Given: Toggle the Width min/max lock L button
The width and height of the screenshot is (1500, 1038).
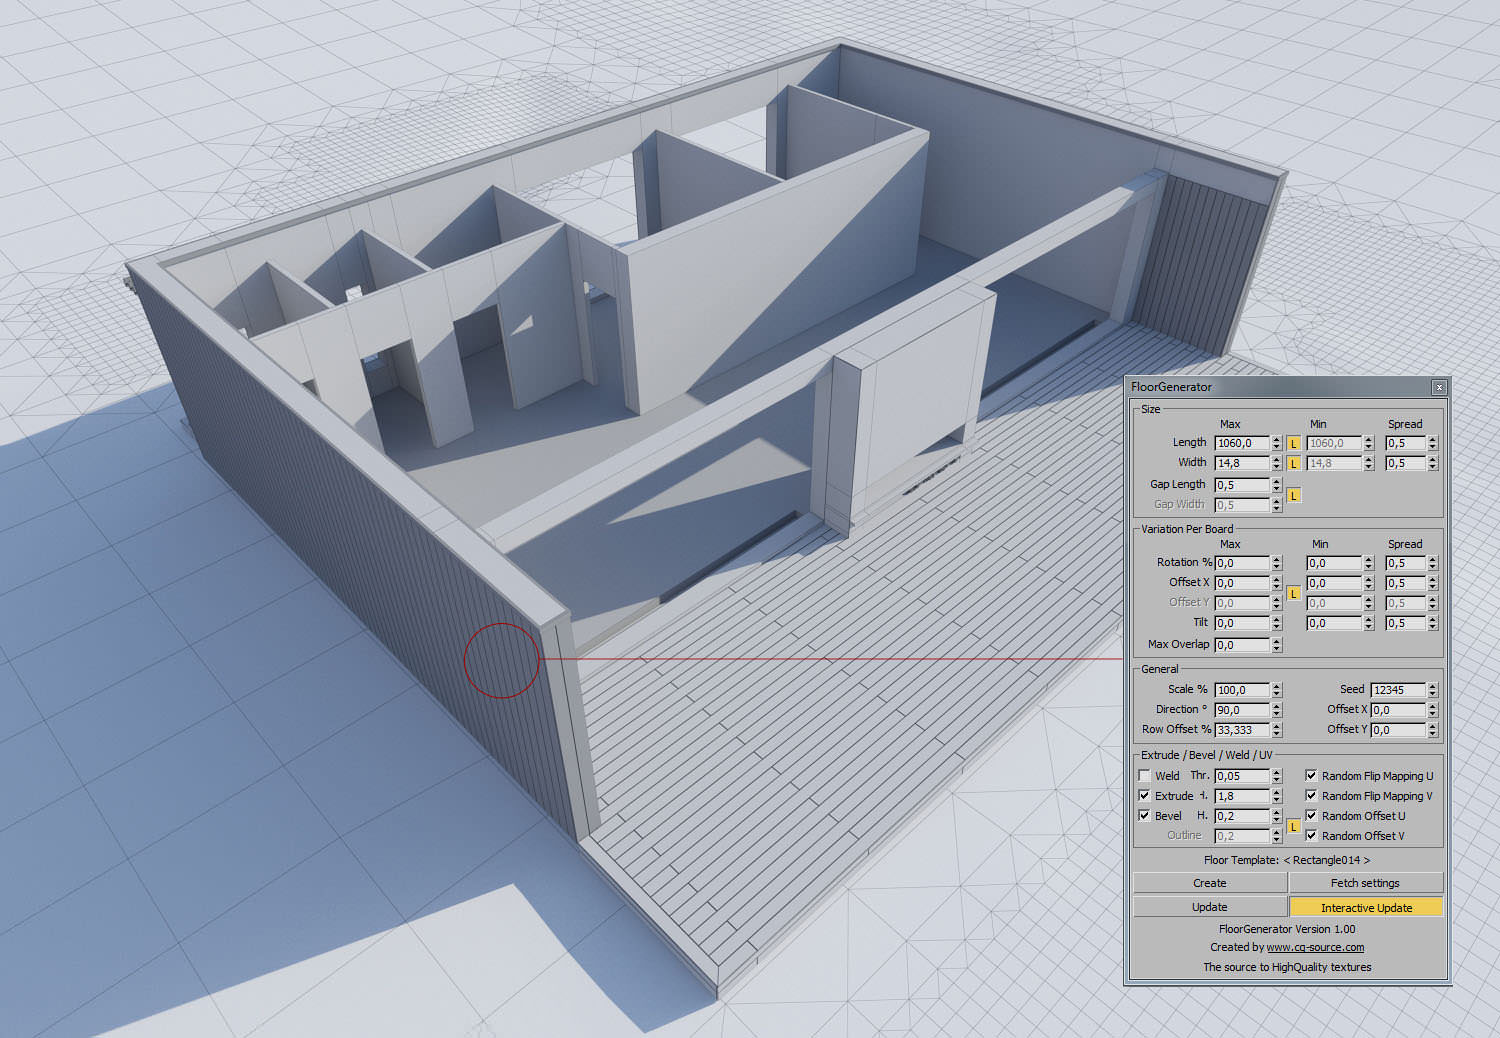Looking at the screenshot, I should [x=1293, y=463].
